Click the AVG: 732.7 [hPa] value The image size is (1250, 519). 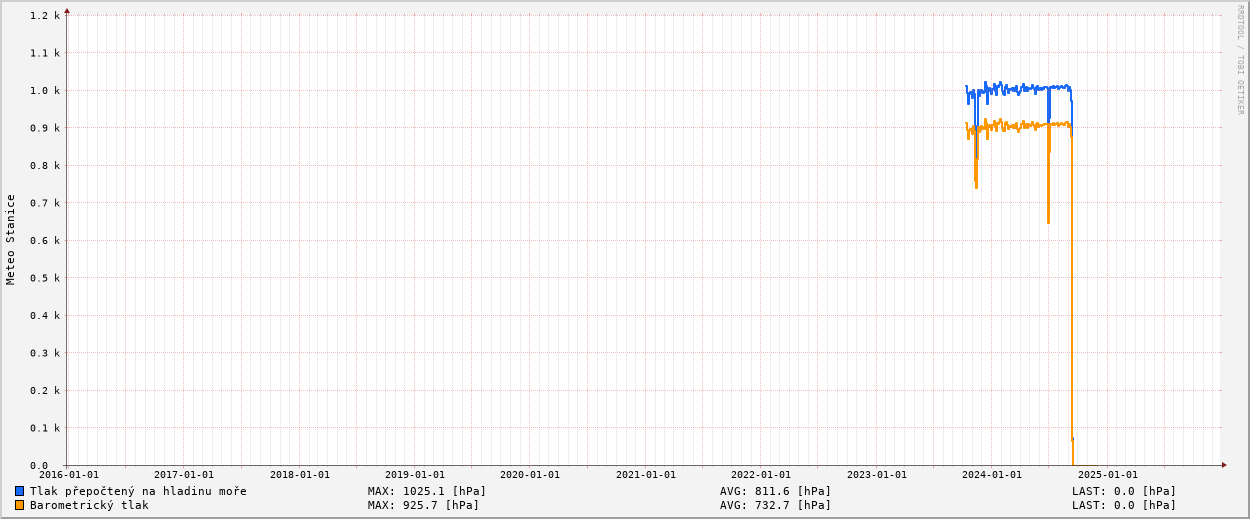[775, 505]
